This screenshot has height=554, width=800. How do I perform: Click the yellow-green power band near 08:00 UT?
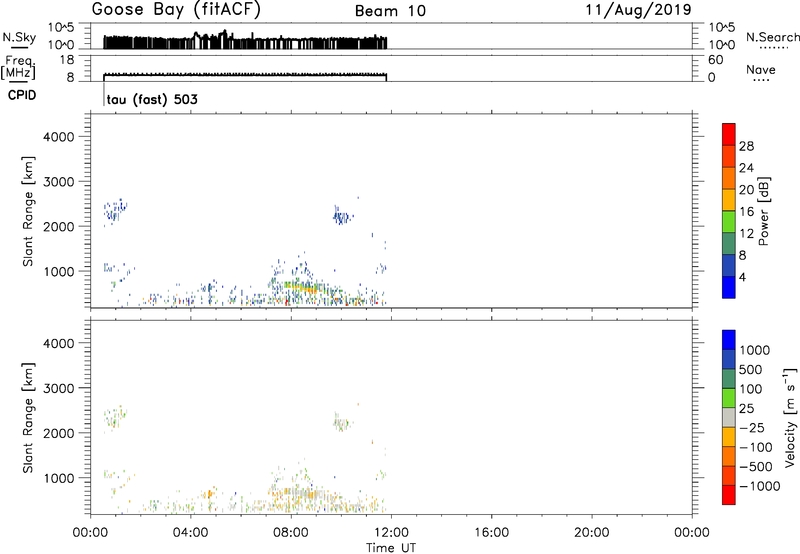pos(301,287)
